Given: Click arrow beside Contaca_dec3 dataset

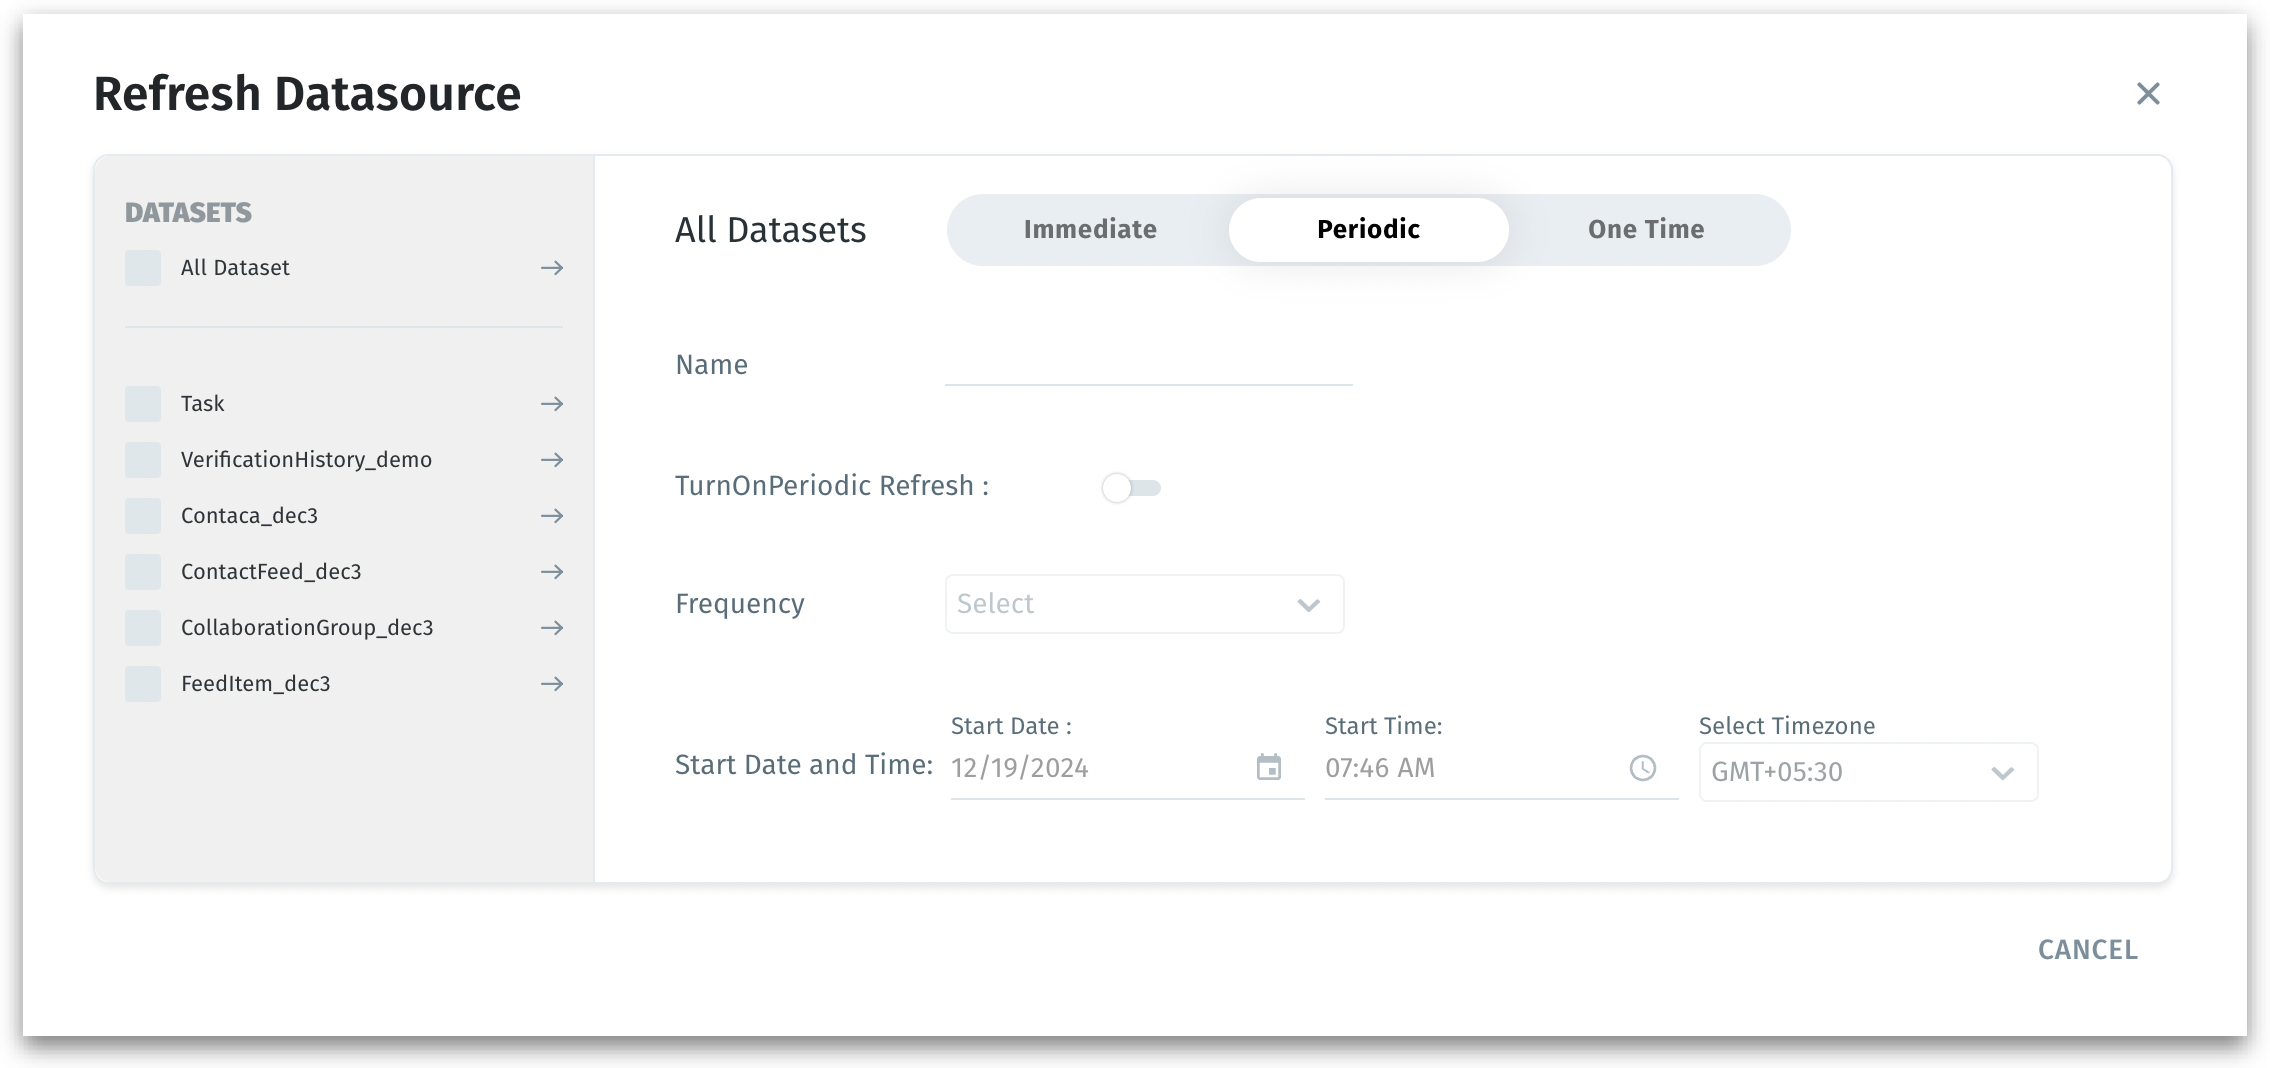Looking at the screenshot, I should point(552,516).
